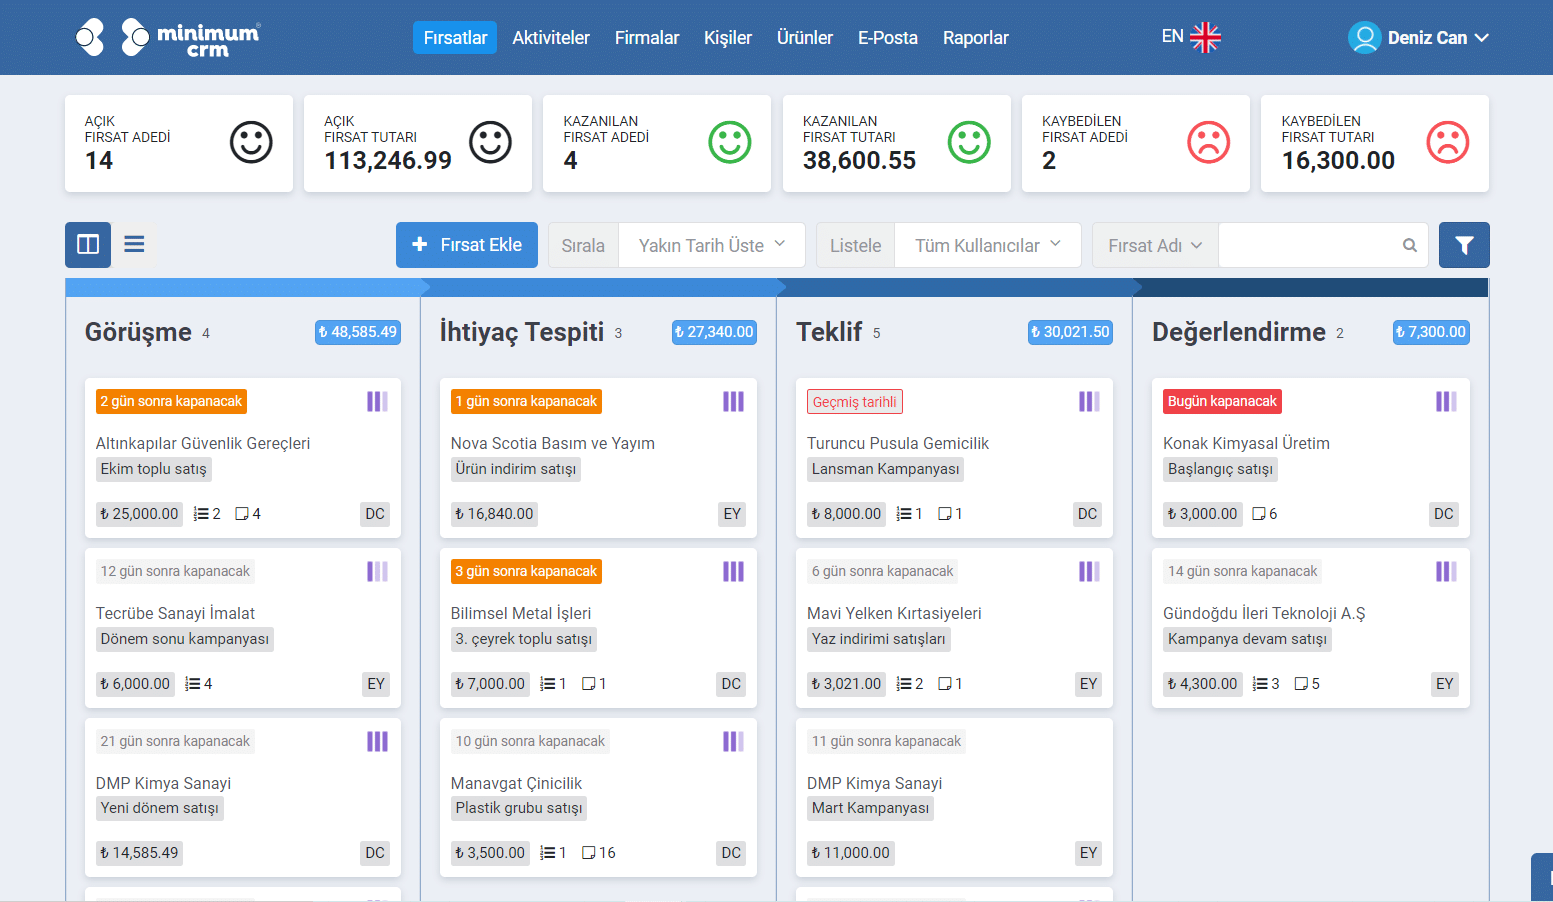The width and height of the screenshot is (1553, 902).
Task: Open Altınkapılar Güvenlik Gereçleri opportunity
Action: [203, 443]
